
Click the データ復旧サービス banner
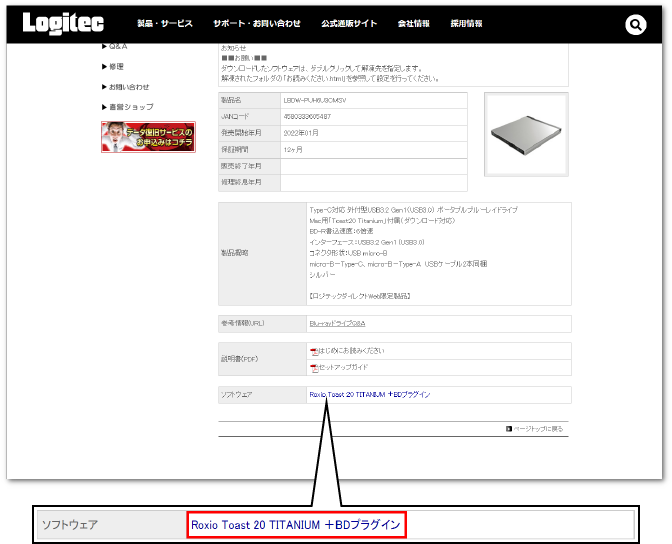coord(148,137)
